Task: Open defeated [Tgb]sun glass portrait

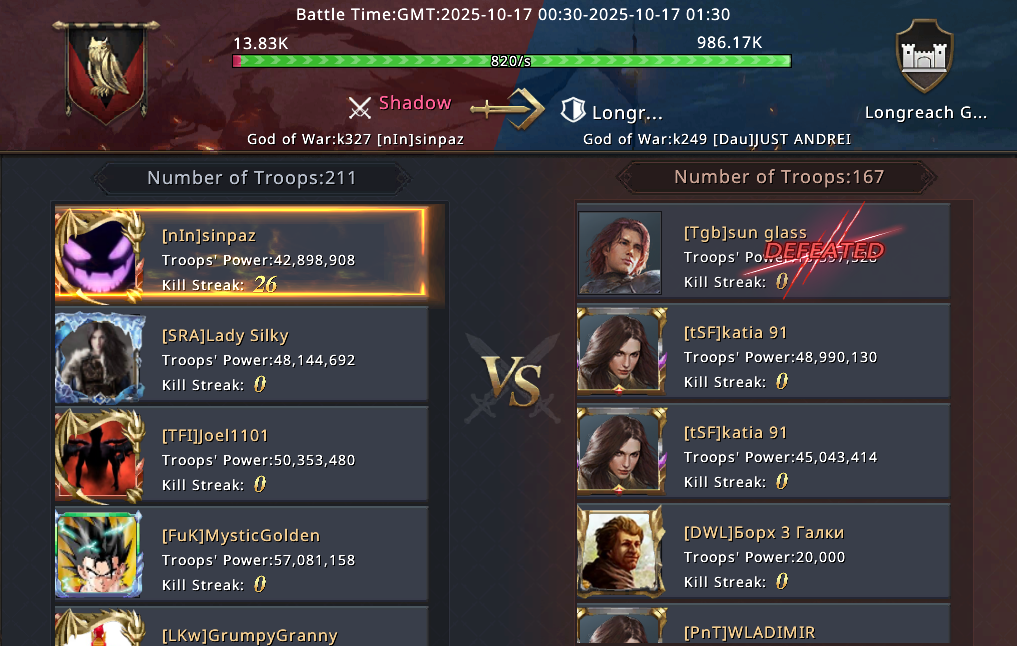Action: [620, 253]
